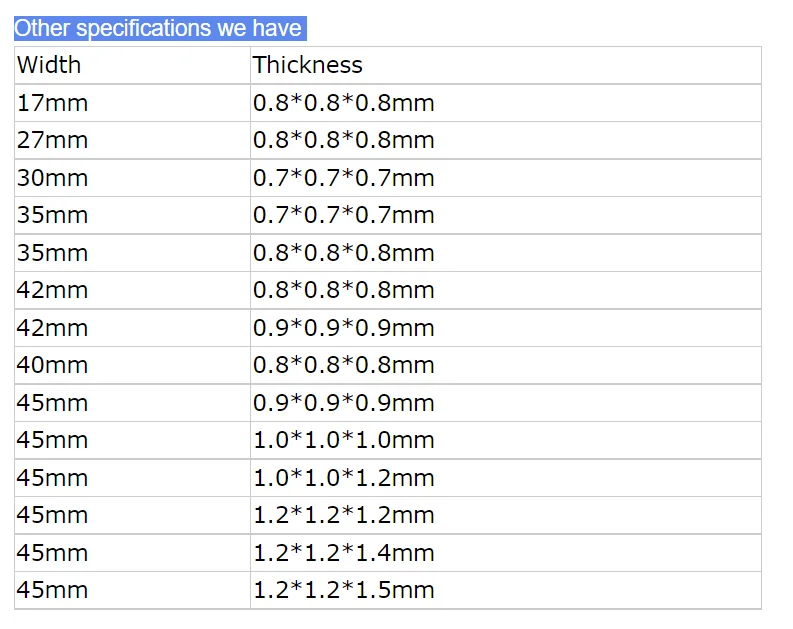Select the Thickness column header cell

click(307, 66)
